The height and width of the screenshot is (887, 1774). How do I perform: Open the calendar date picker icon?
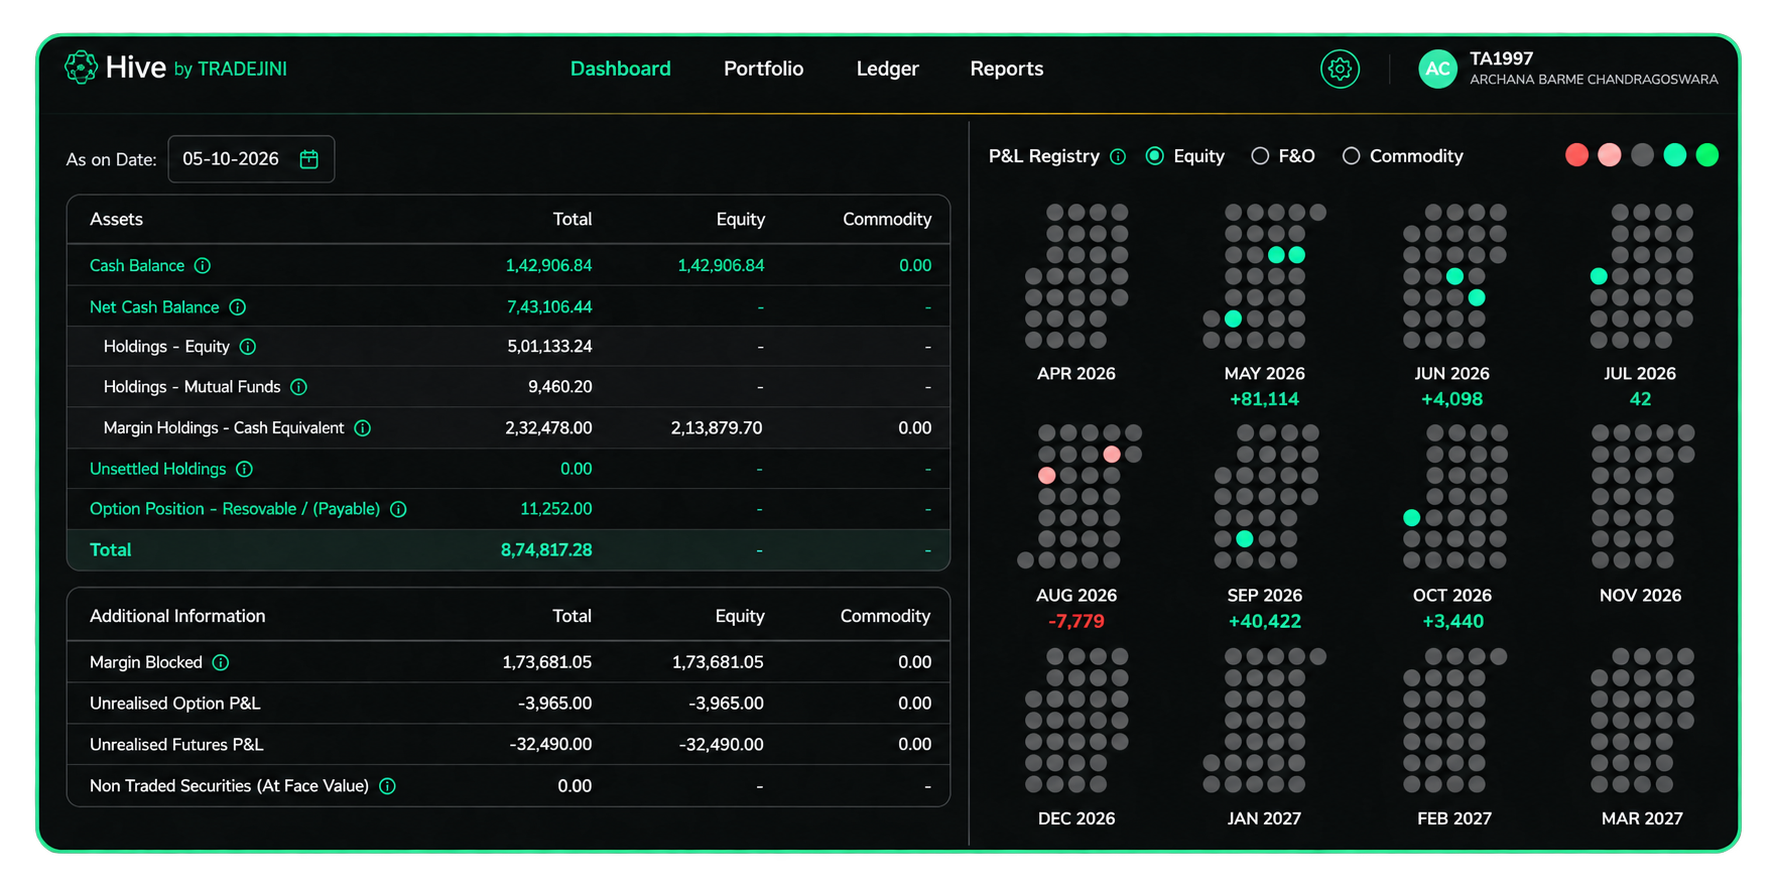coord(309,159)
